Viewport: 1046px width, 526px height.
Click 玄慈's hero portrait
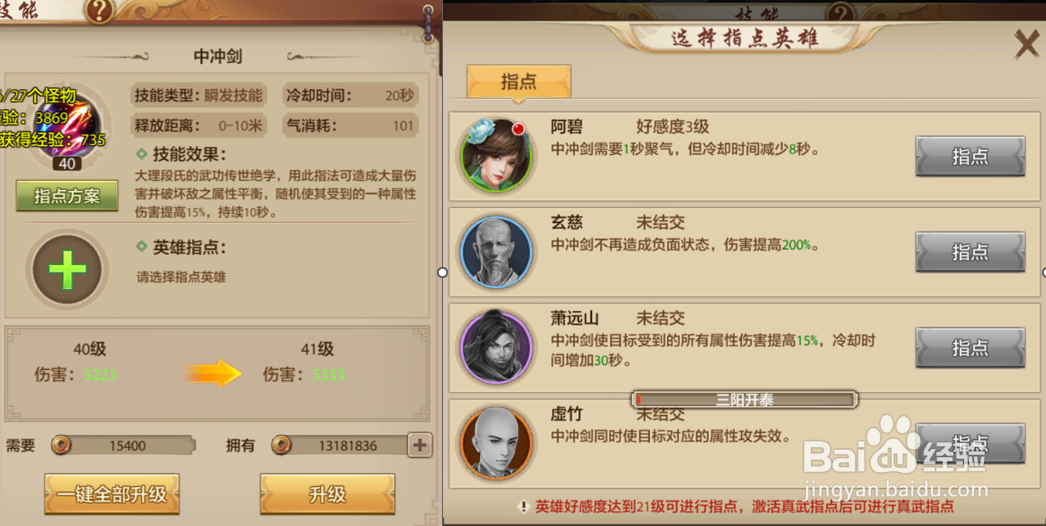click(496, 252)
